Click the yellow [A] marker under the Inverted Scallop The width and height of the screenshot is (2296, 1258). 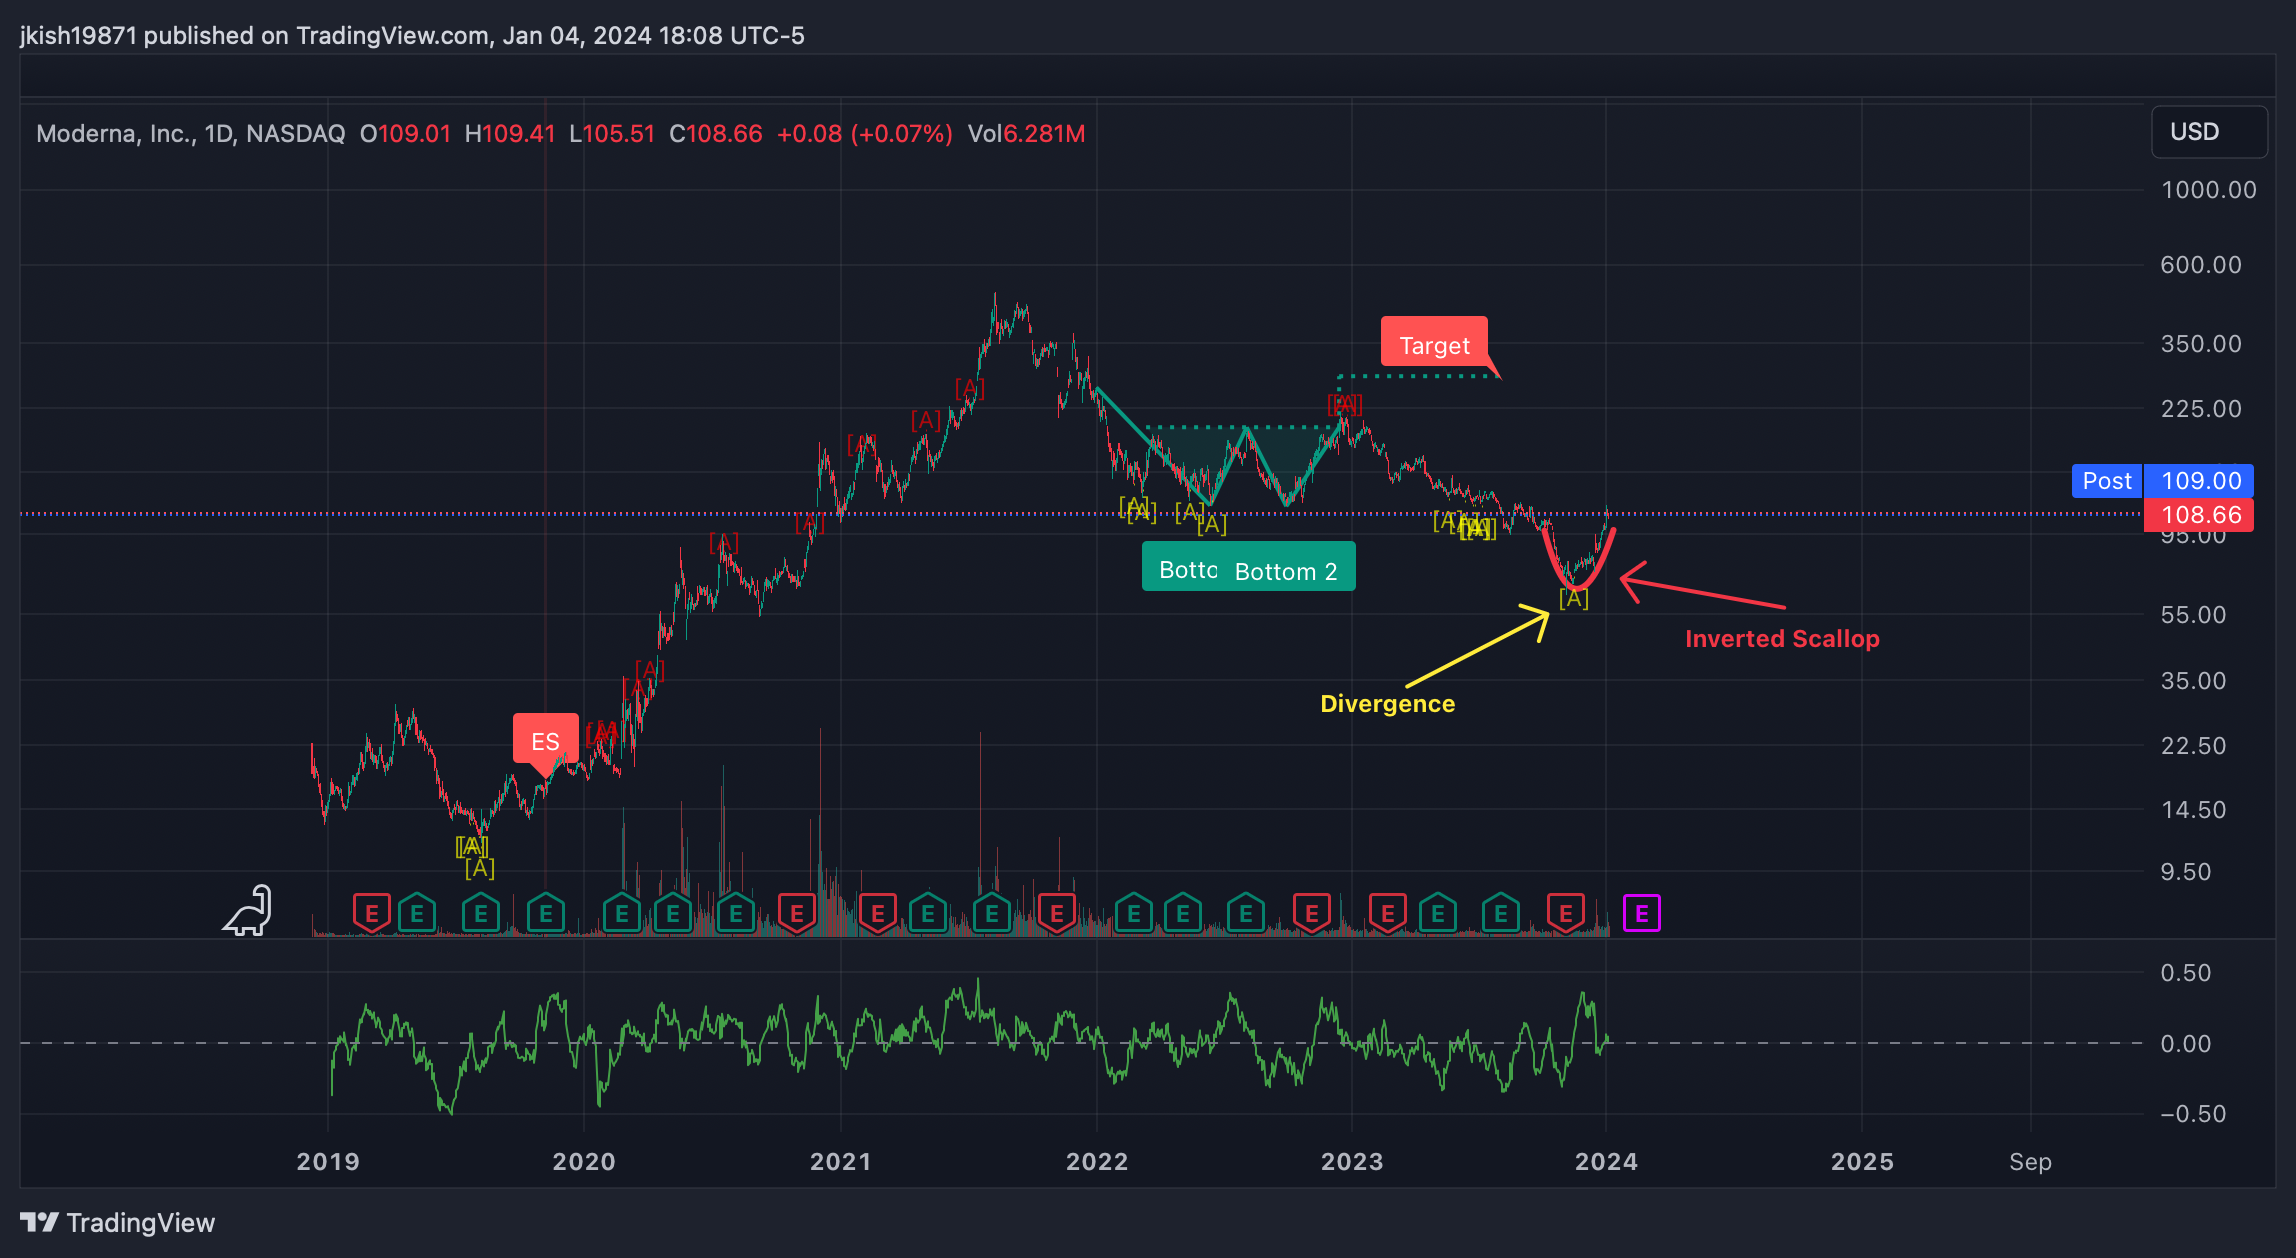click(x=1573, y=598)
